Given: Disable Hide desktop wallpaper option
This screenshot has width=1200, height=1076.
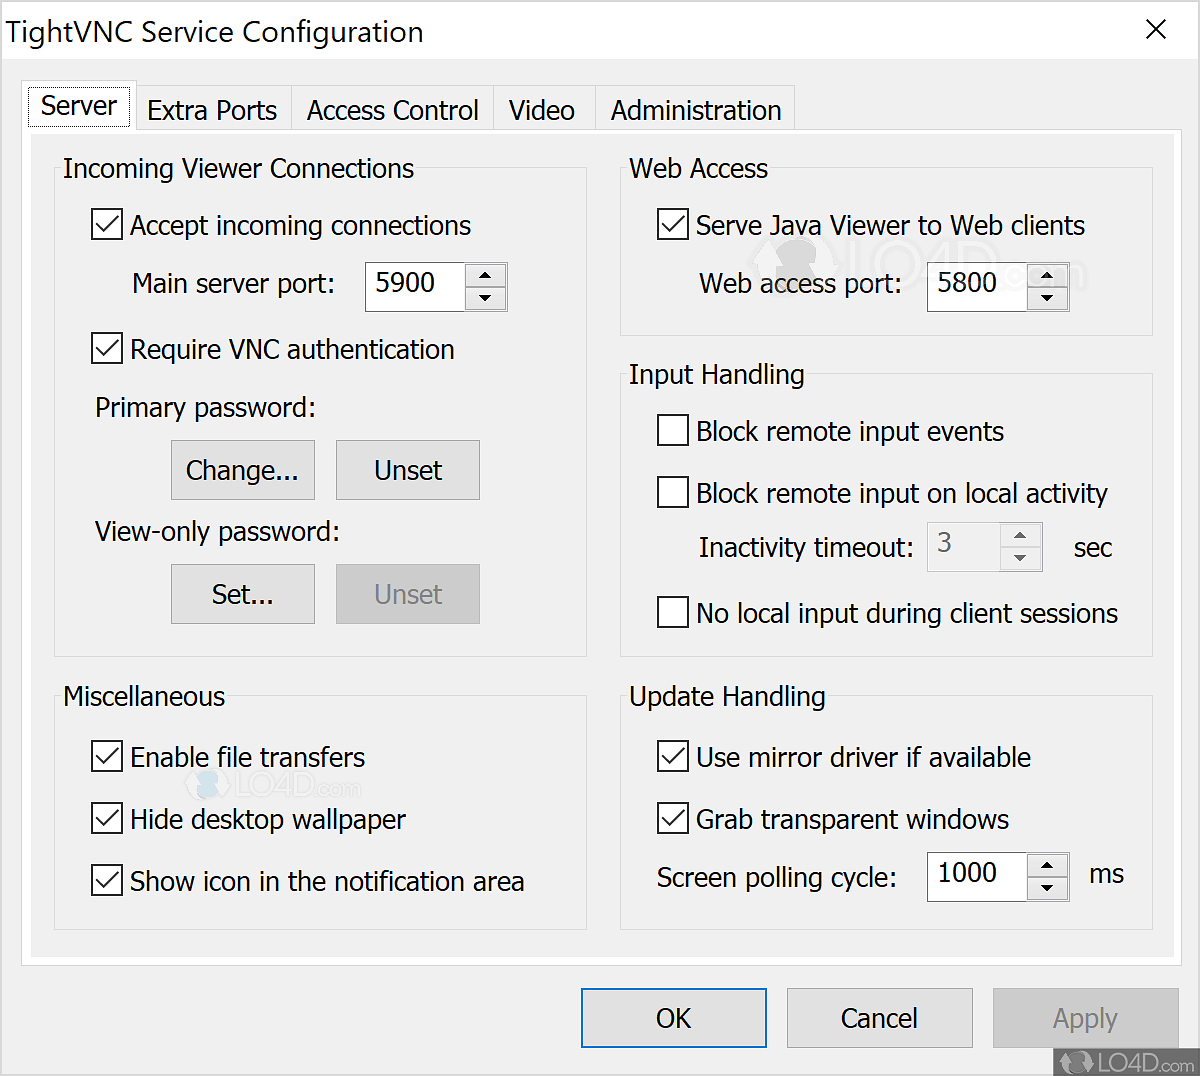Looking at the screenshot, I should pos(107,818).
